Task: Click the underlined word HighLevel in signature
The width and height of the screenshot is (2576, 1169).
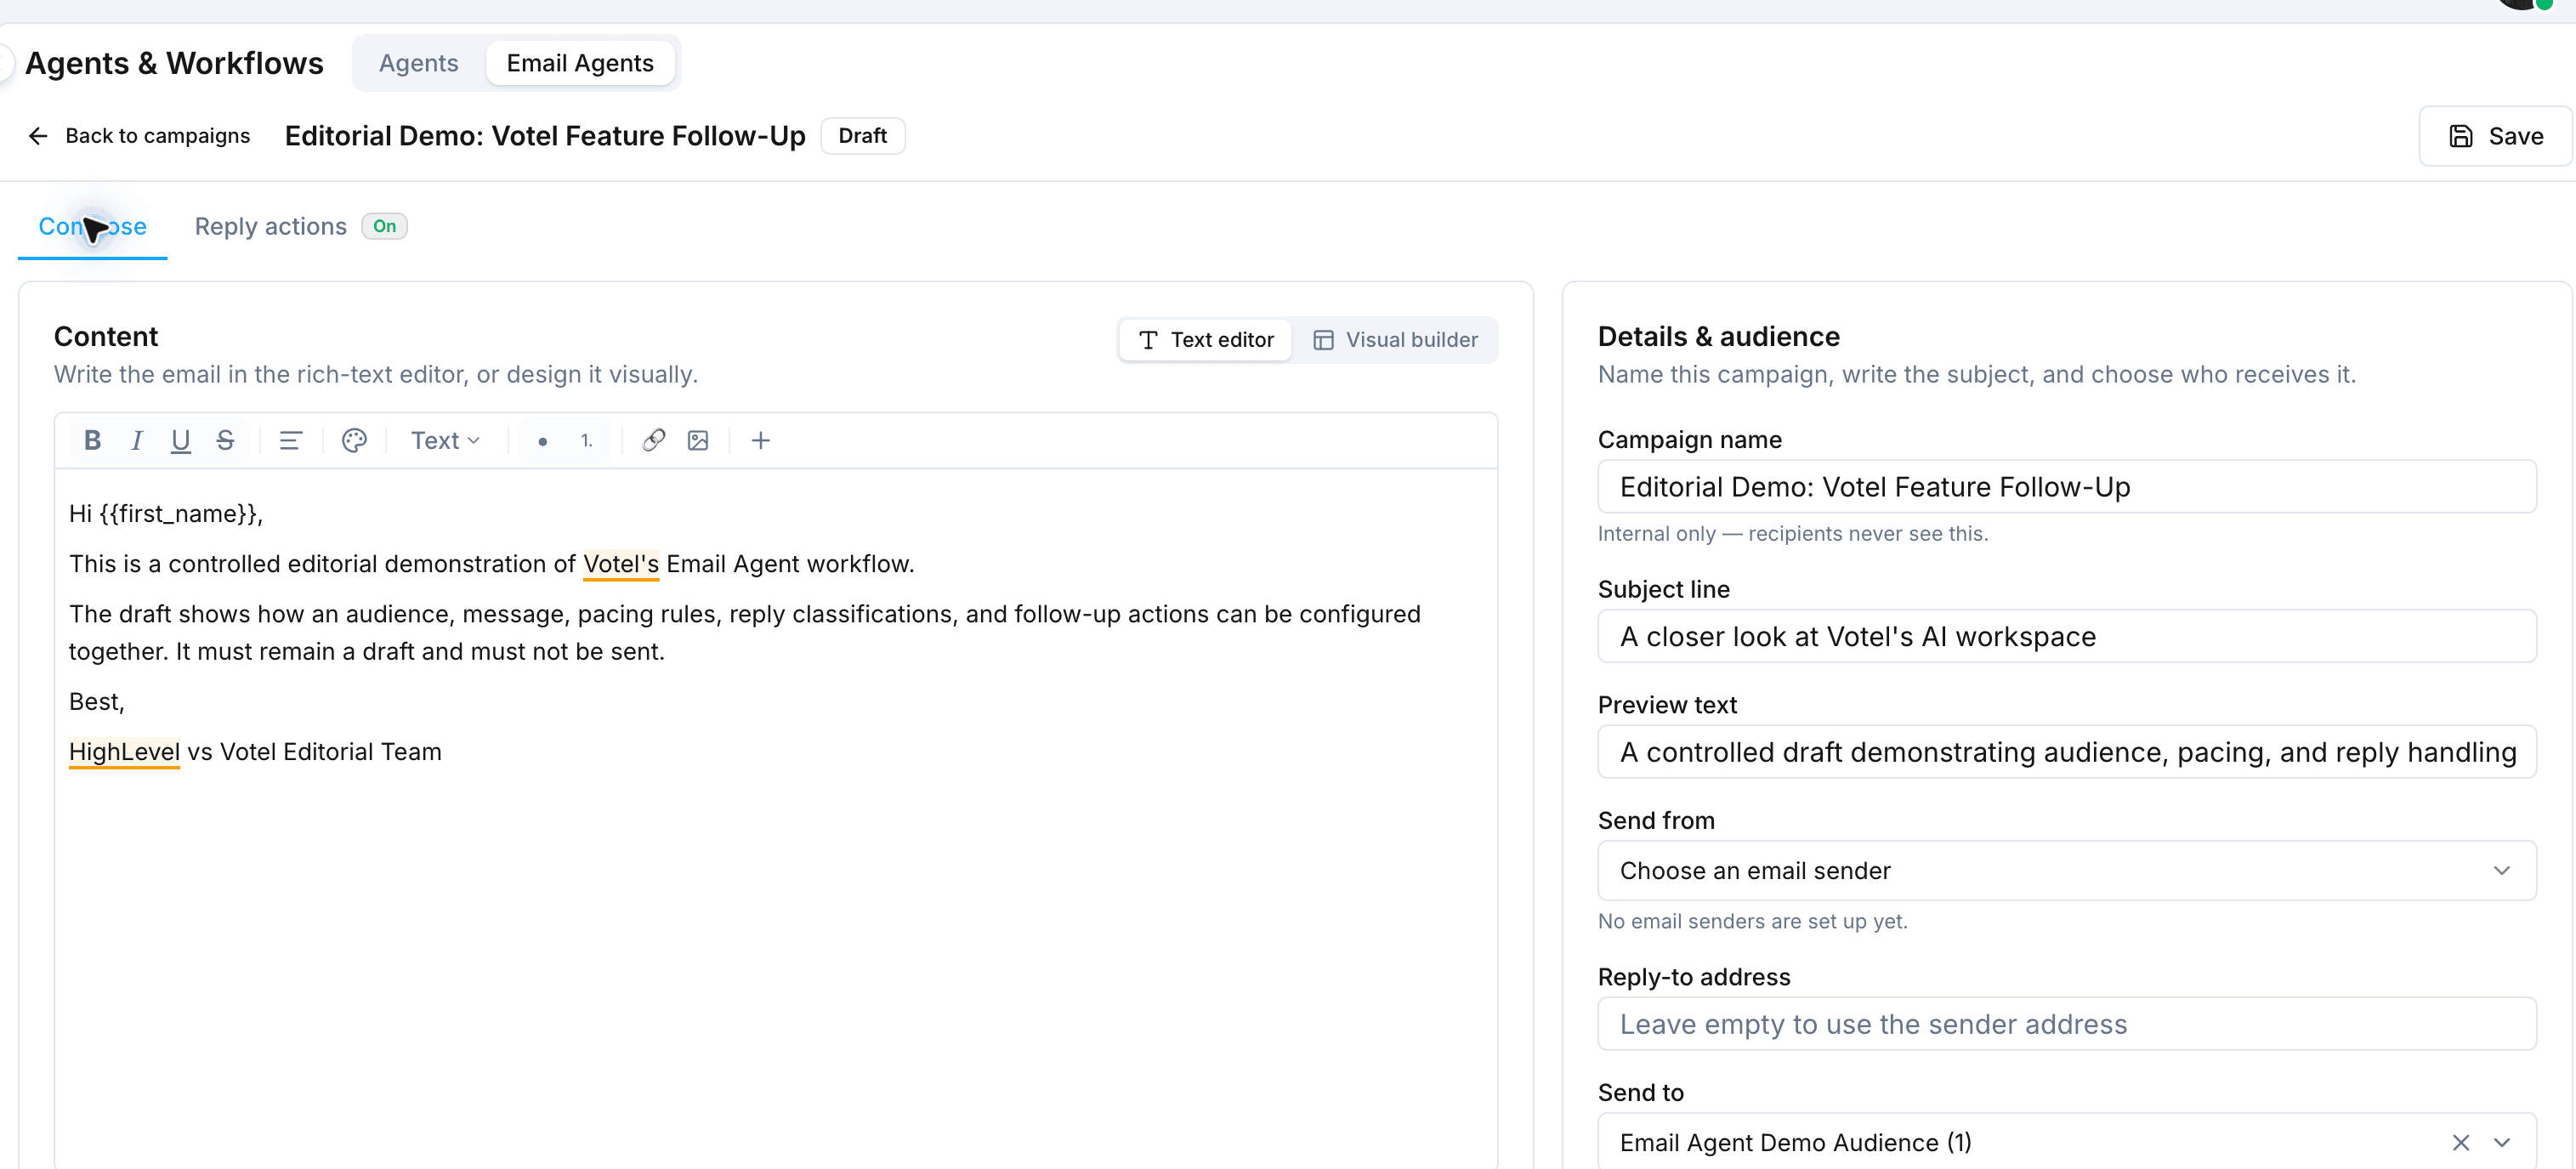Action: (x=124, y=752)
